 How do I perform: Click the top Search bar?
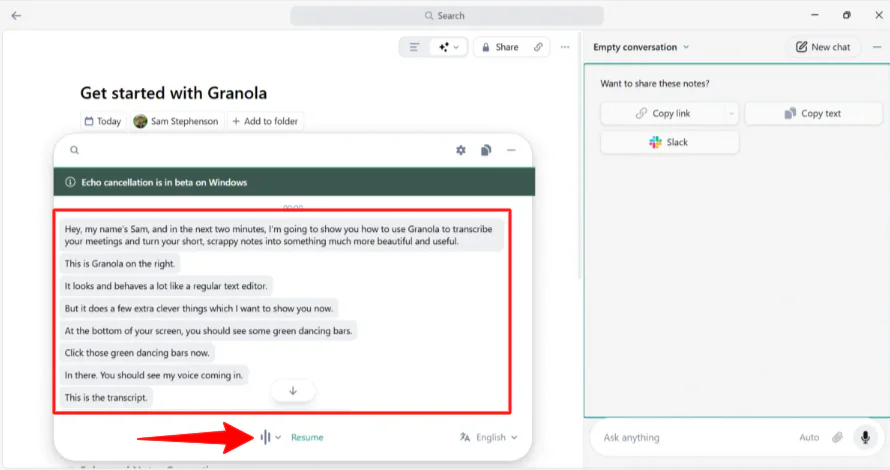[x=446, y=16]
